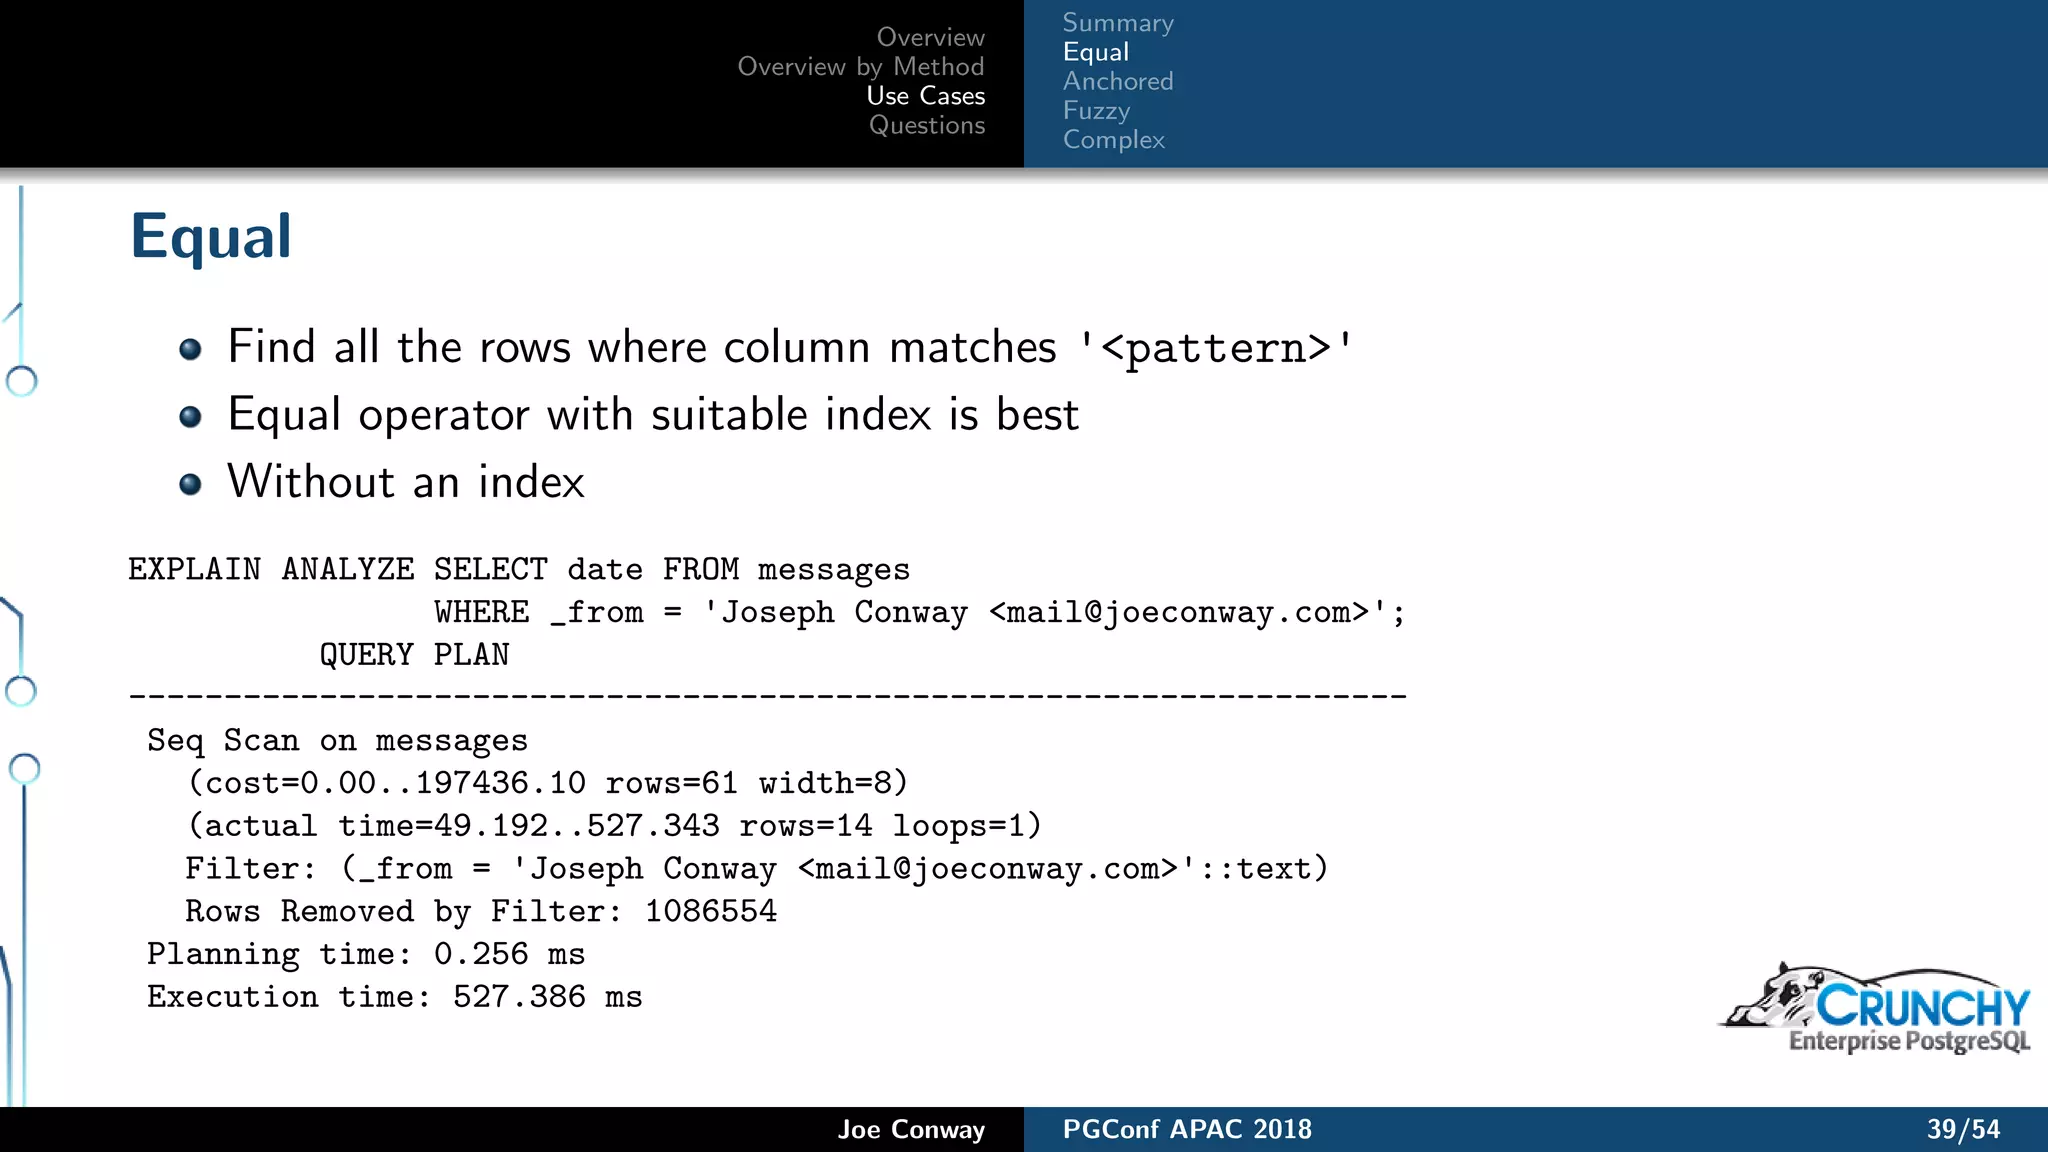Select the Equal subsection in header
Viewport: 2048px width, 1152px height.
point(1096,52)
